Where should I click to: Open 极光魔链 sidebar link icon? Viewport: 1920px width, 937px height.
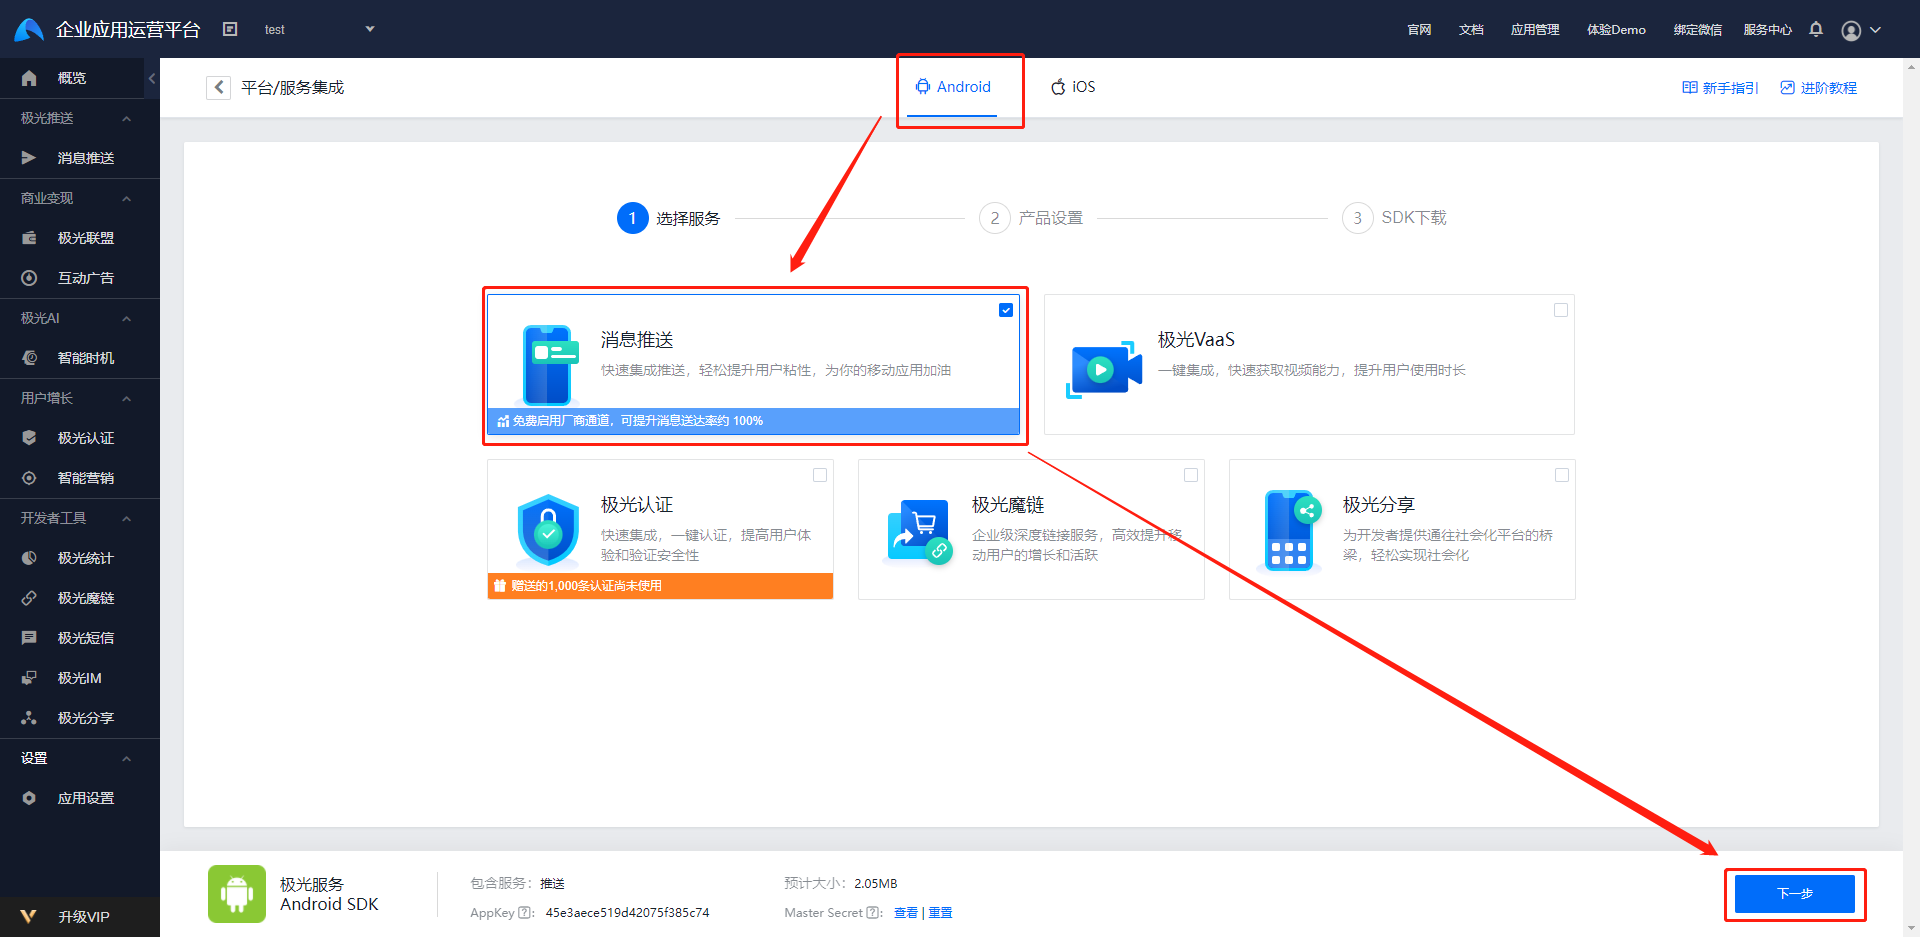(29, 598)
